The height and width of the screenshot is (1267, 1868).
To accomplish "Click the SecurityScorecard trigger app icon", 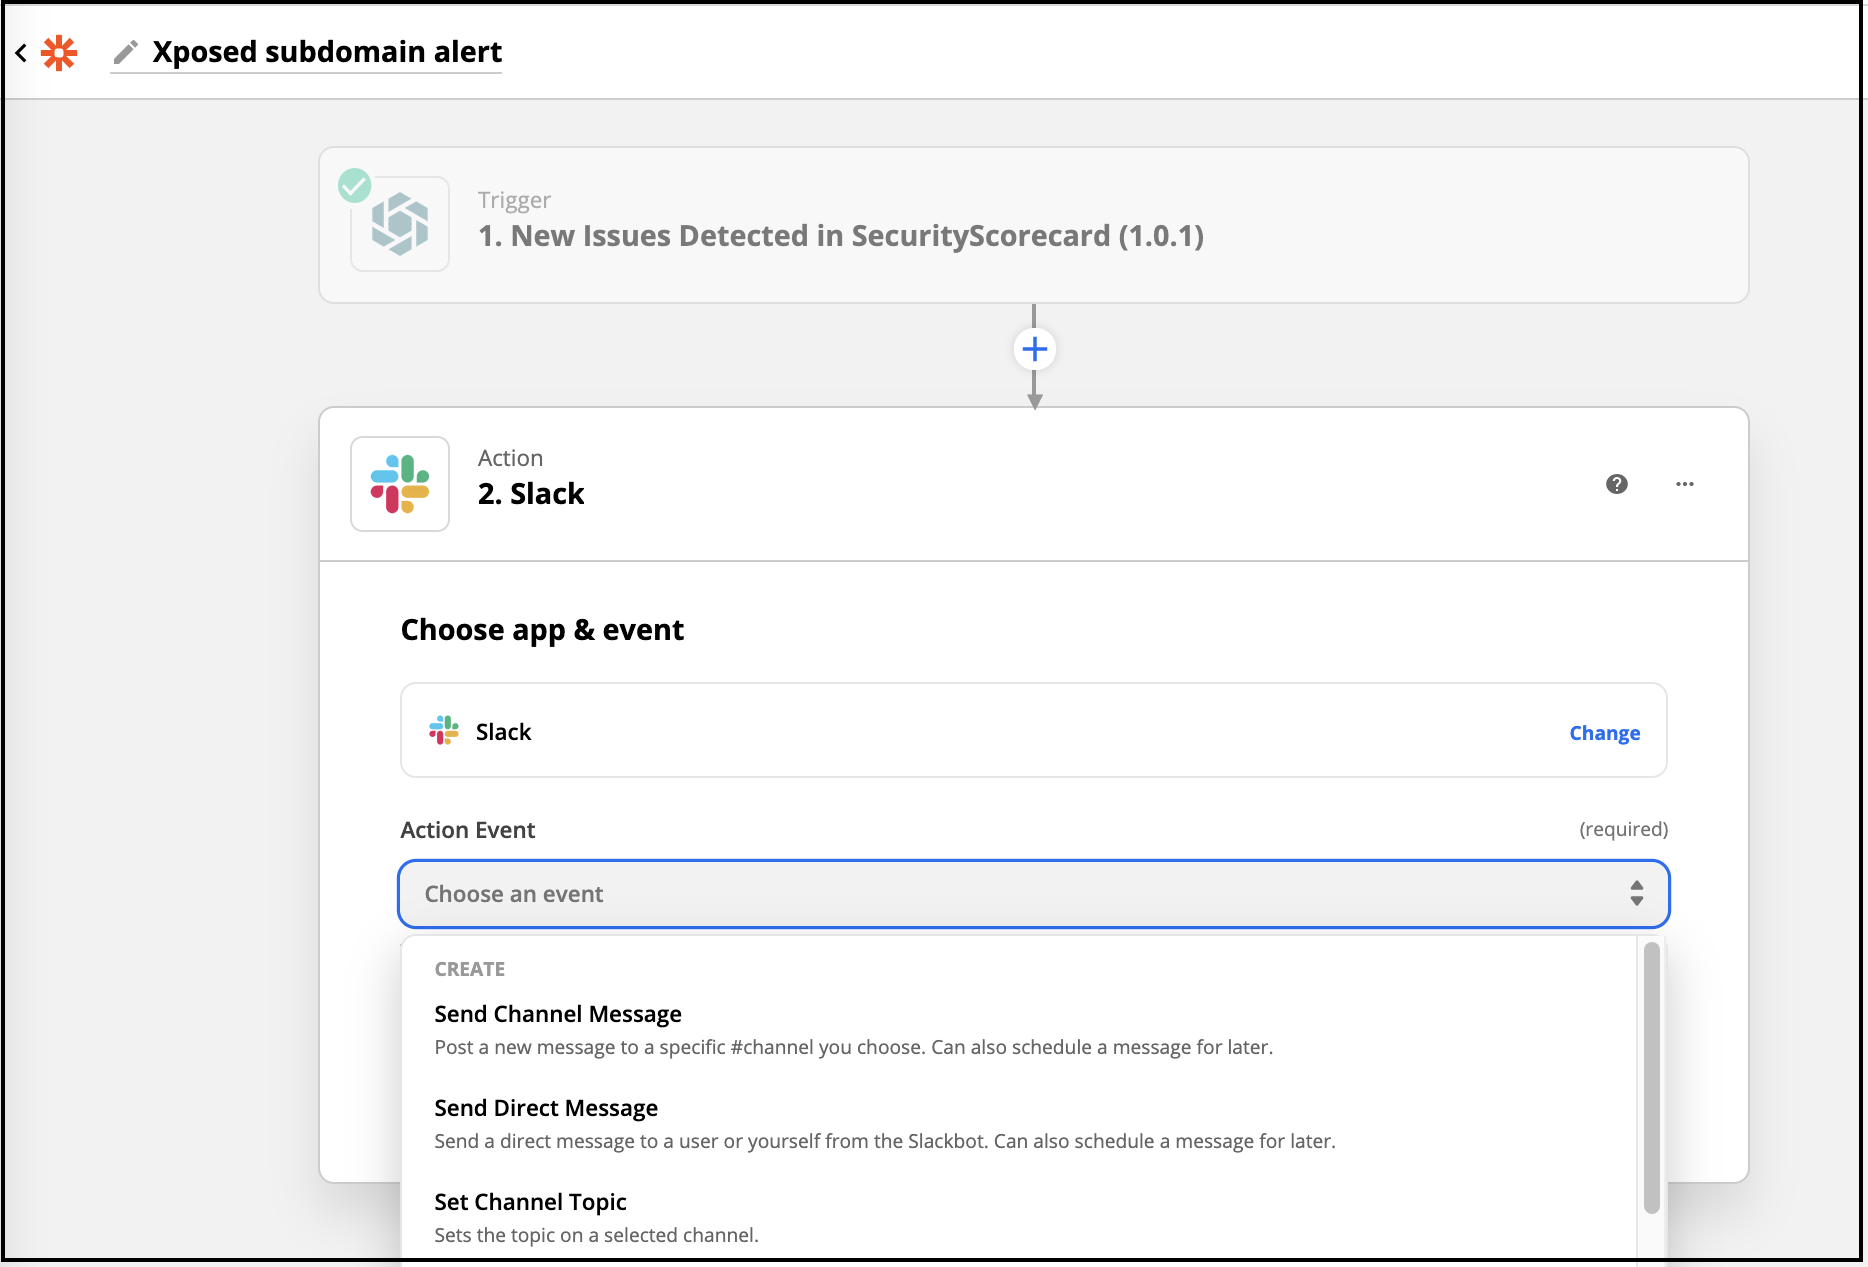I will click(400, 224).
